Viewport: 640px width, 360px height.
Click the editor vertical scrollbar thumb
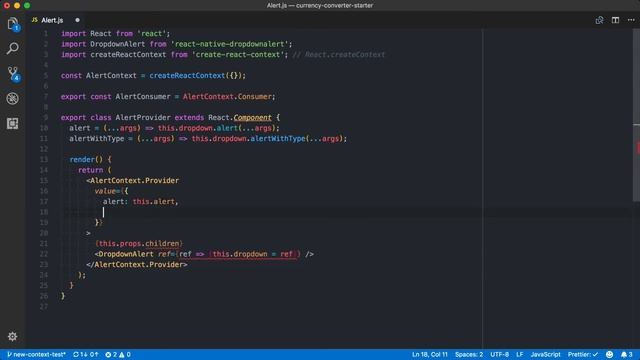636,114
